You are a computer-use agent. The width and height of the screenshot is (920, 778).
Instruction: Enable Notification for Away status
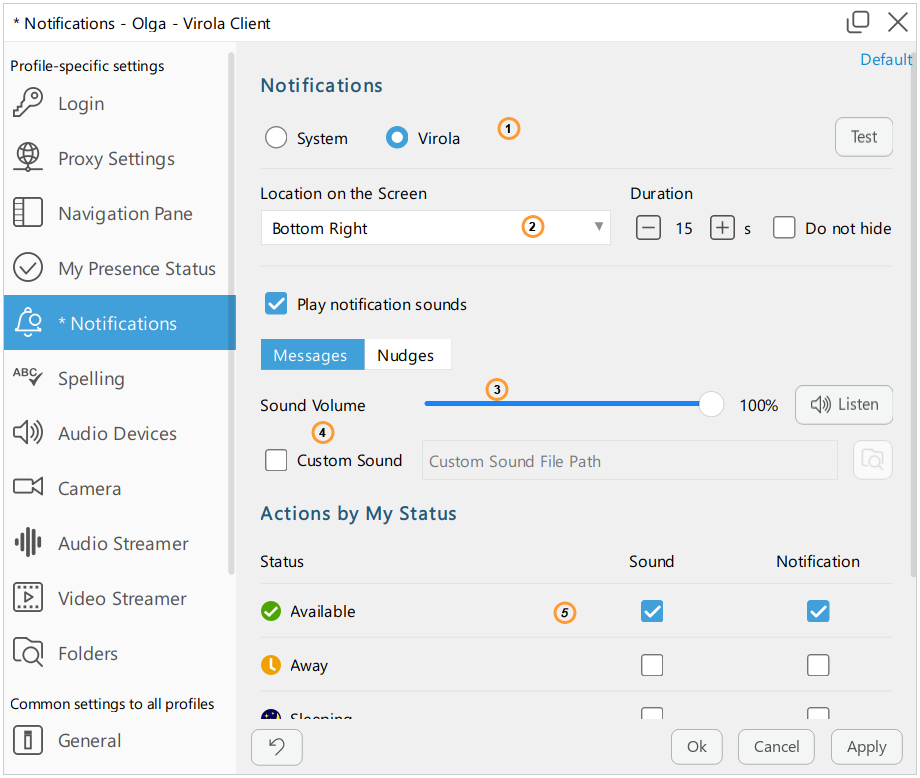click(x=818, y=665)
